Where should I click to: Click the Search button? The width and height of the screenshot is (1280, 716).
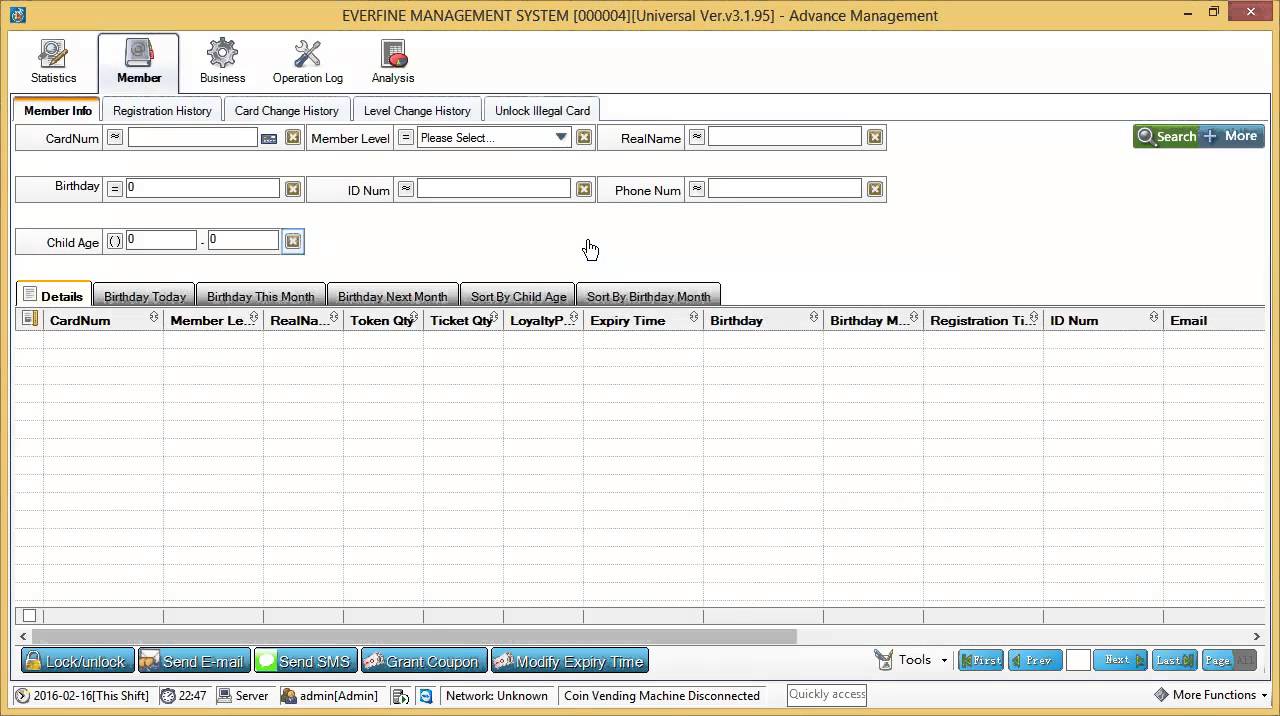pyautogui.click(x=1166, y=136)
